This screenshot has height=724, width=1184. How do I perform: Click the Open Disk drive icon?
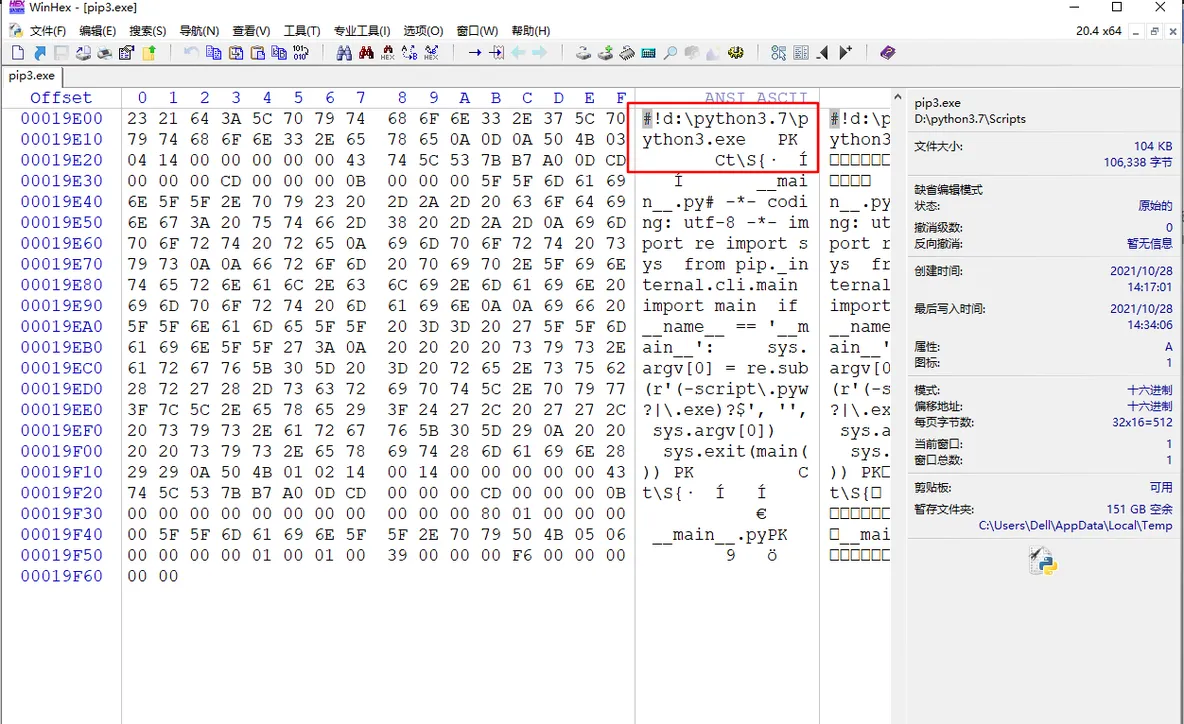click(x=583, y=53)
